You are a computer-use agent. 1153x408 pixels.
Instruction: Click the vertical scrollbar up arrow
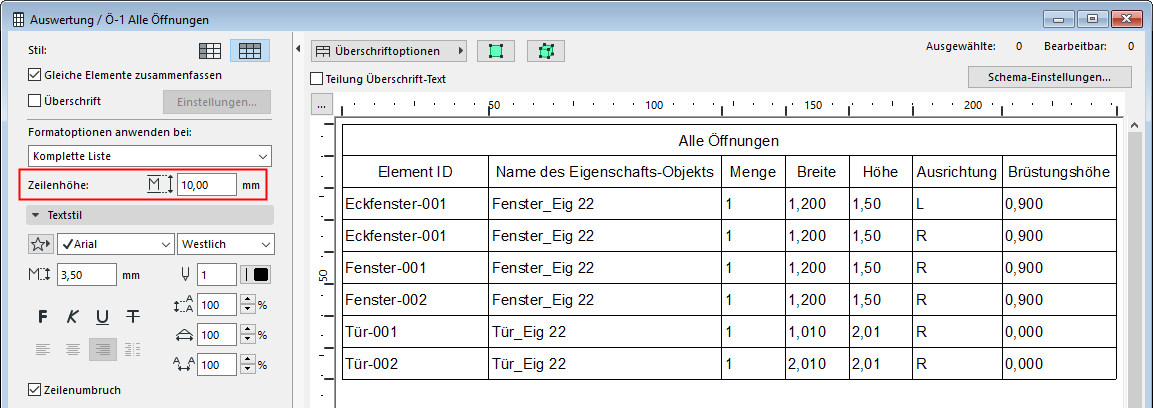tap(1137, 126)
